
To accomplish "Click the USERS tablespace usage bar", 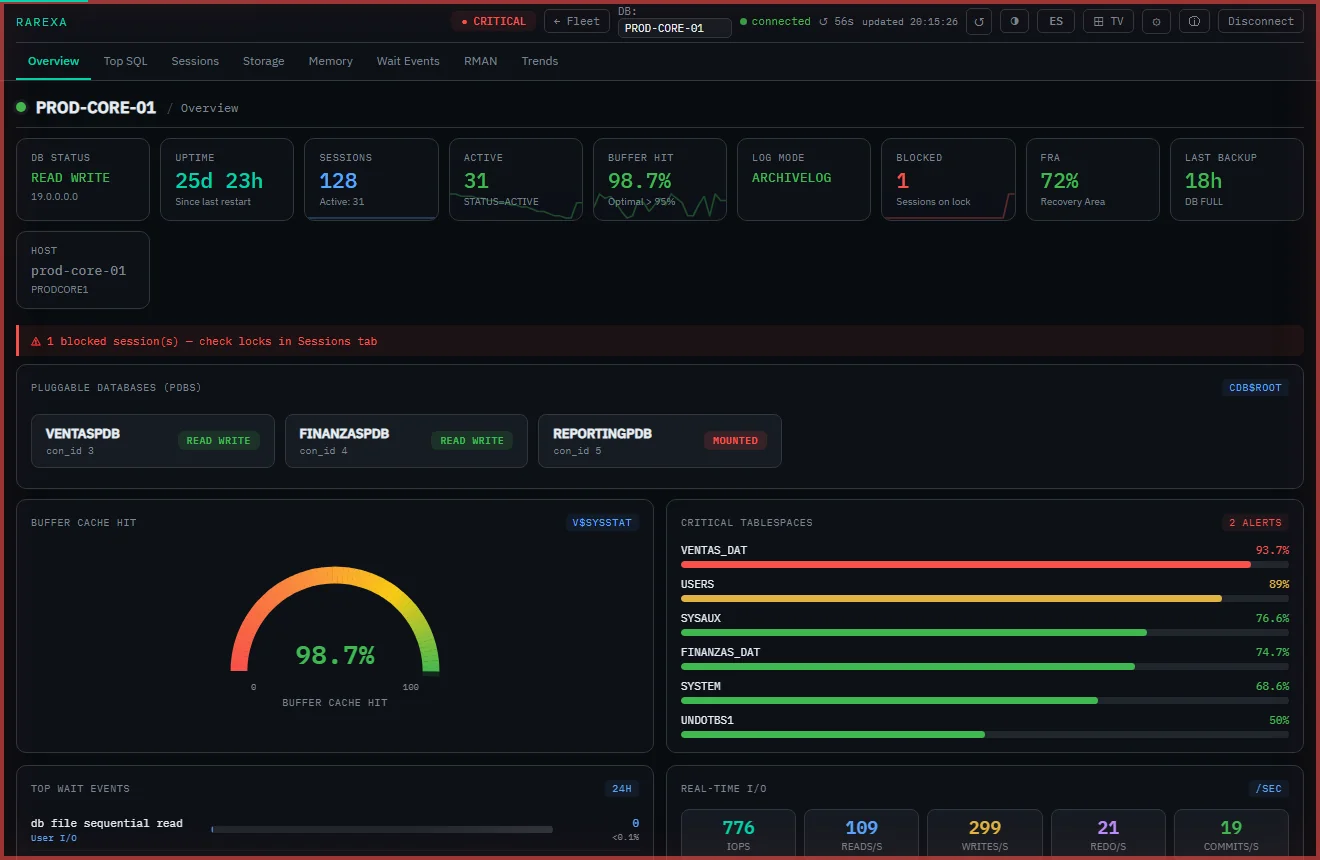I will (985, 598).
